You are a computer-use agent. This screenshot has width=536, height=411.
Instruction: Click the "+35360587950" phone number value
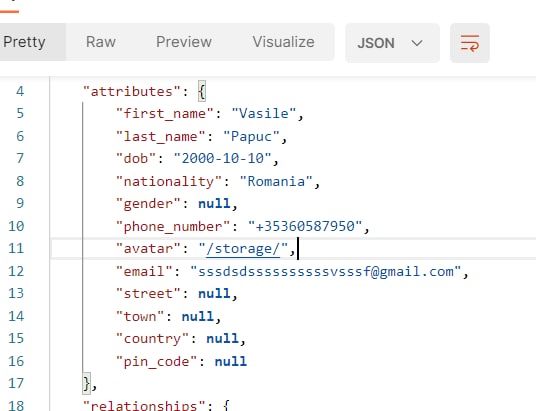[305, 226]
